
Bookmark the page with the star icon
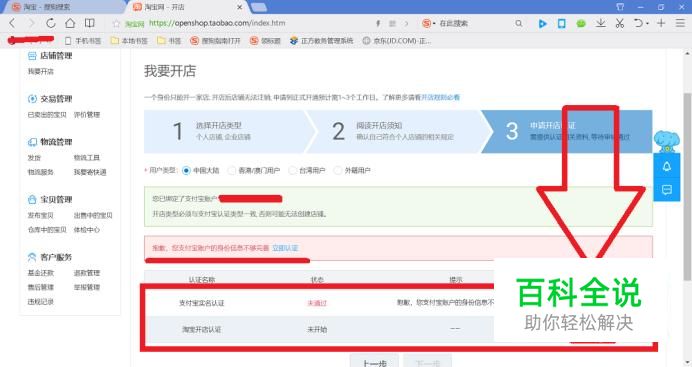[116, 23]
